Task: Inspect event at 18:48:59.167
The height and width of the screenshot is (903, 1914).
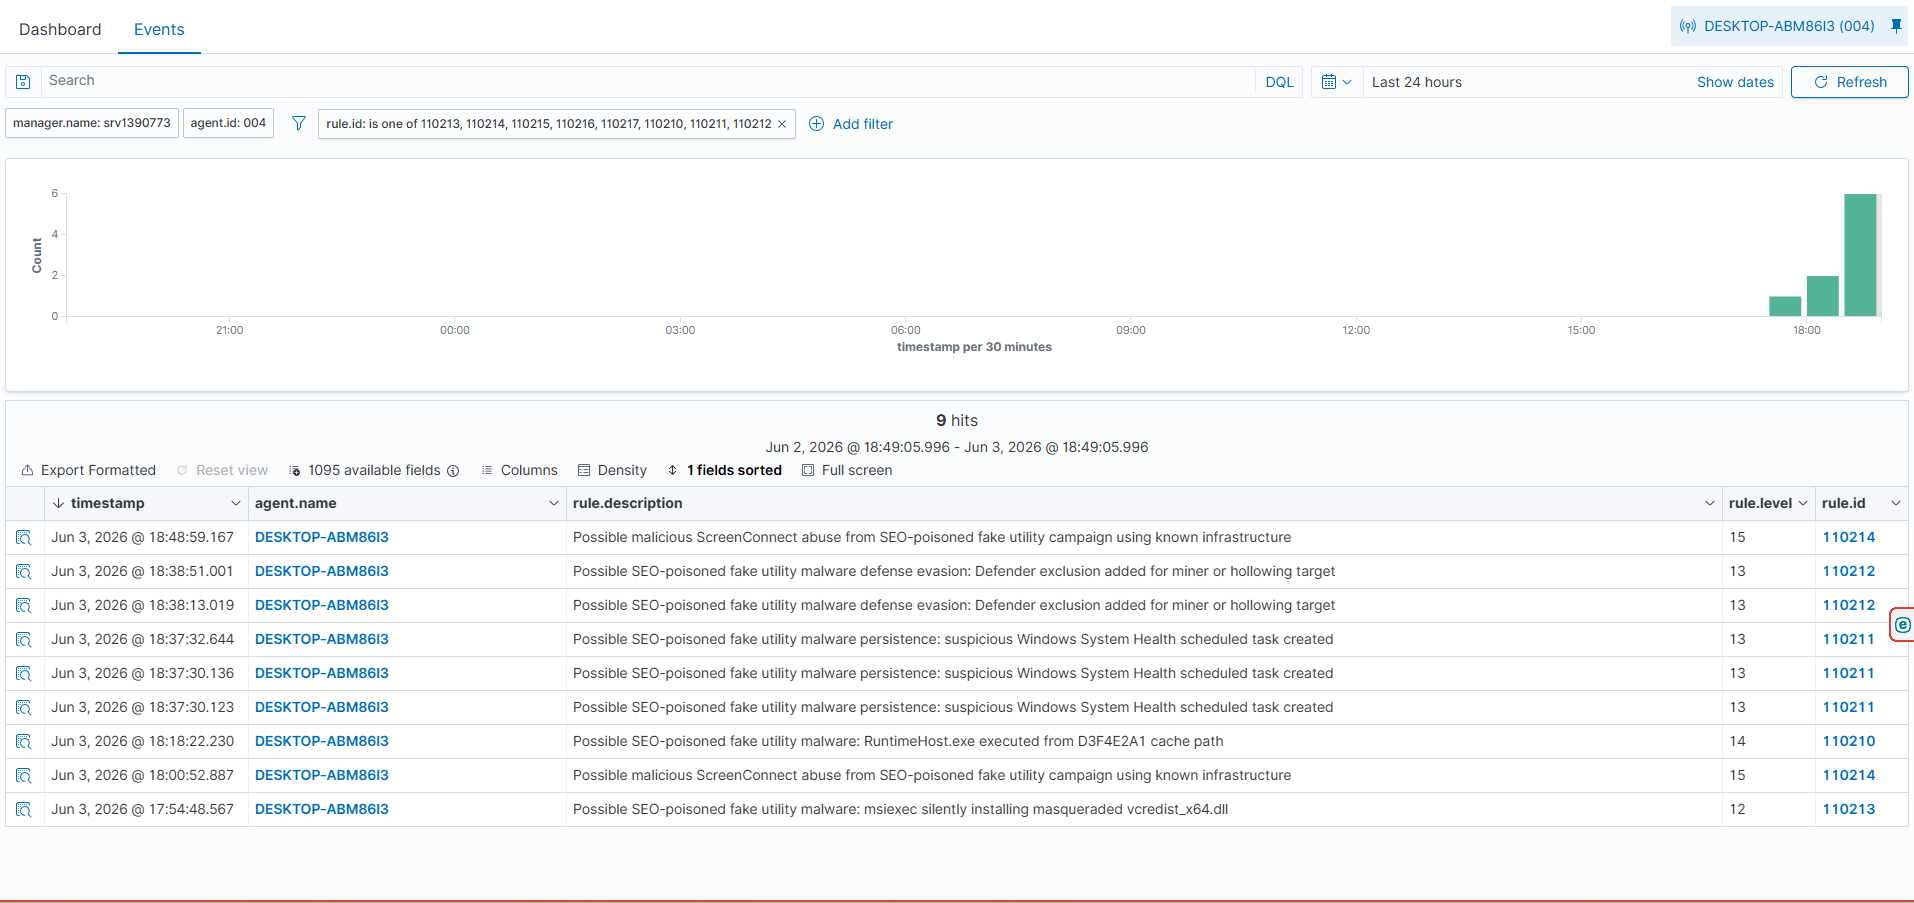Action: coord(24,538)
